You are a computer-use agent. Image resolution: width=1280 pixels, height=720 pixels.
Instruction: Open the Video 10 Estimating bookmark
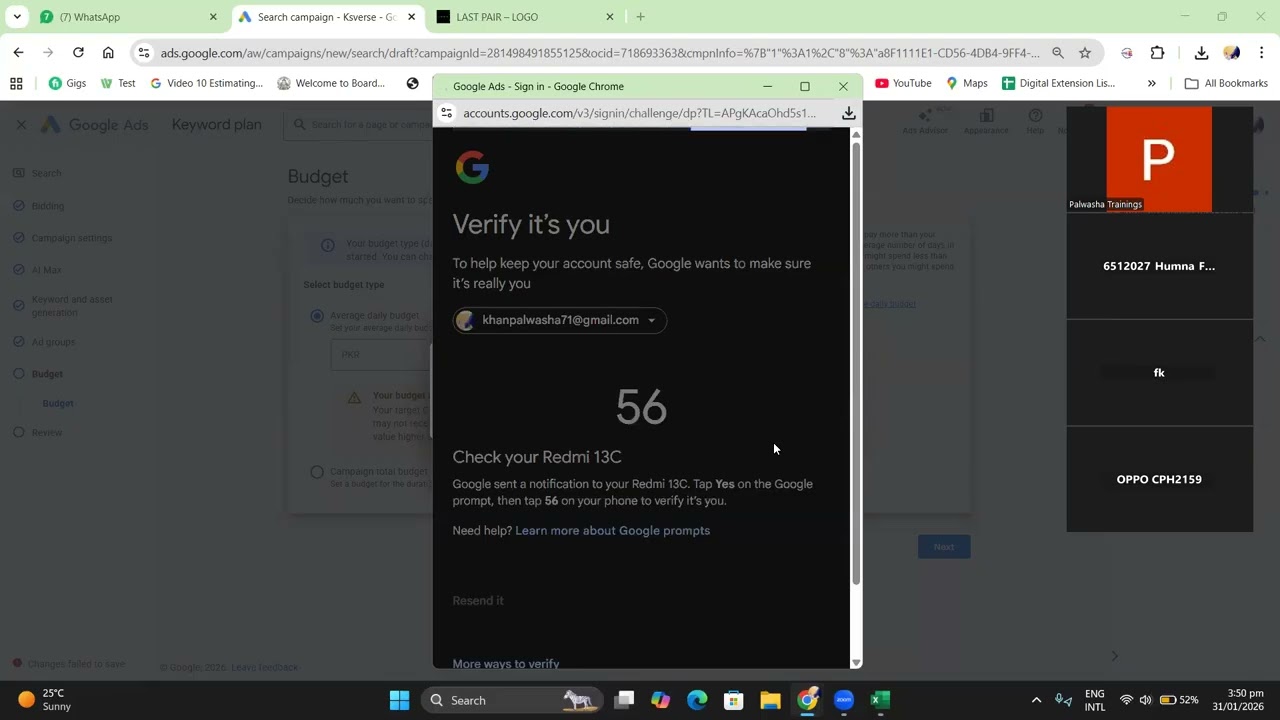206,83
